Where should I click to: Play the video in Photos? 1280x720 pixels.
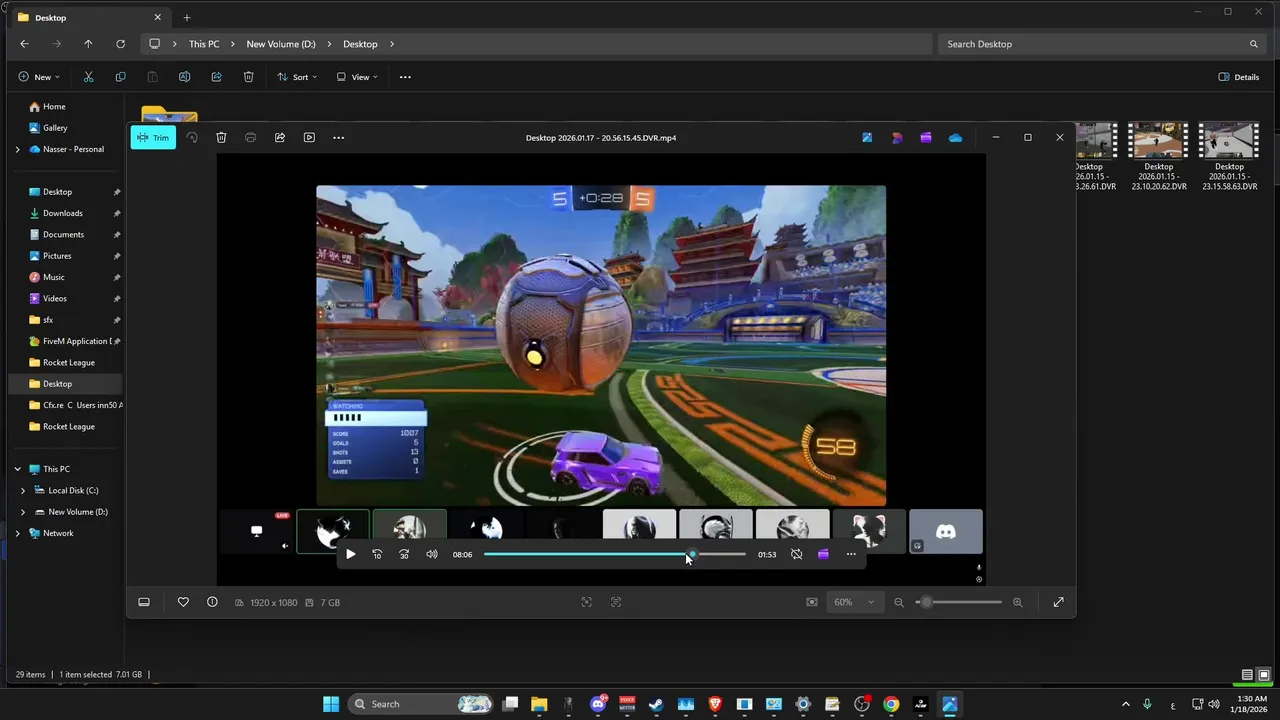tap(350, 554)
